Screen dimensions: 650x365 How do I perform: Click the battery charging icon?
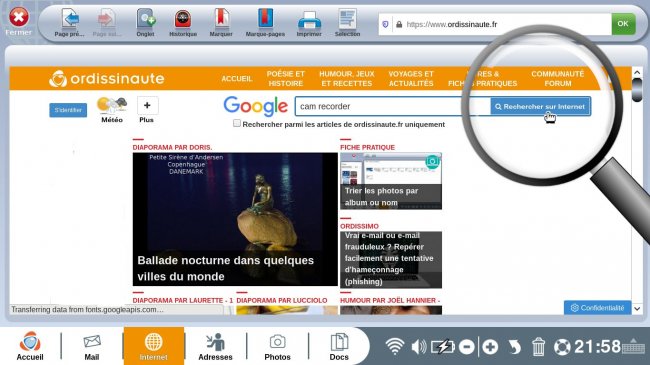[x=442, y=346]
